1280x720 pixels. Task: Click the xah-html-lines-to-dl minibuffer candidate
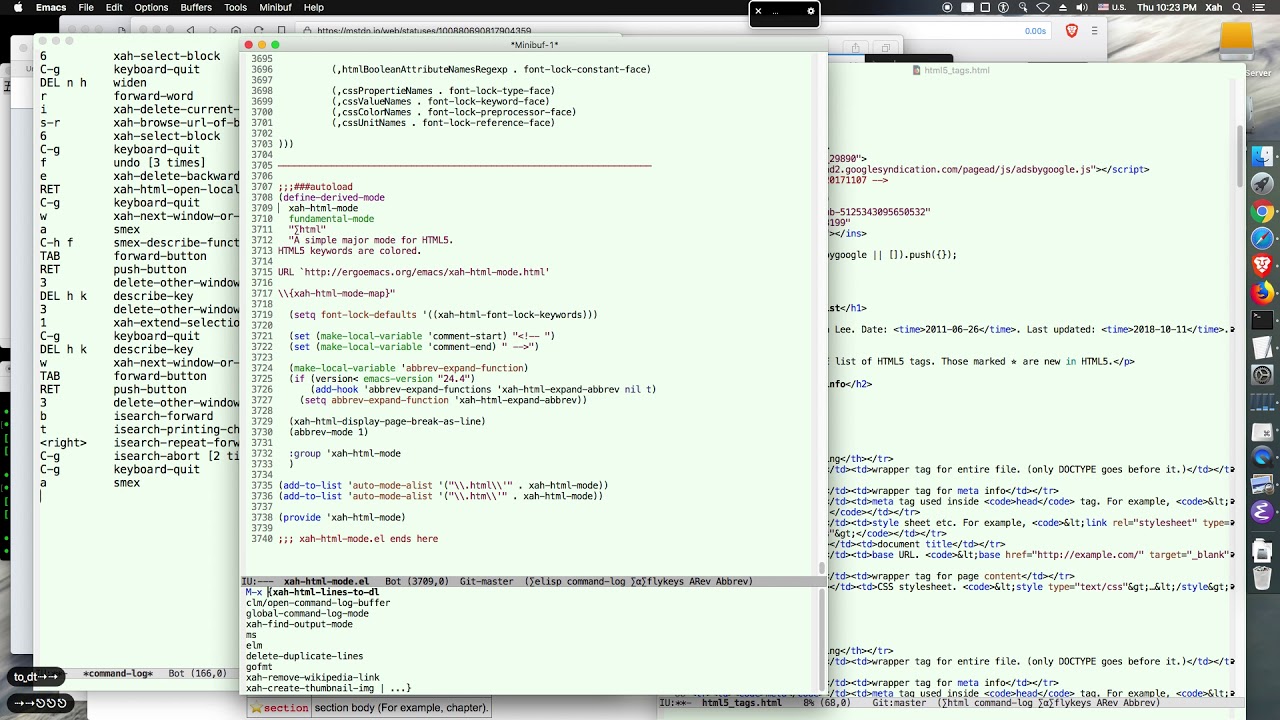pyautogui.click(x=325, y=592)
